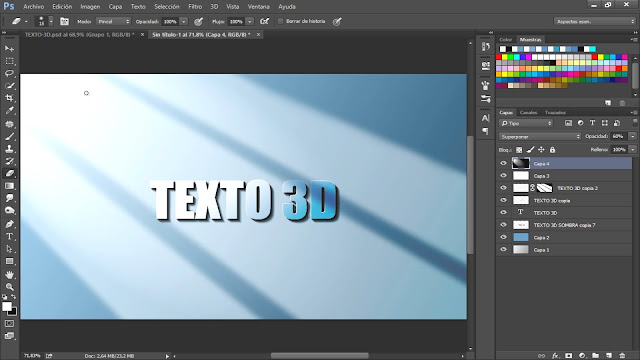The height and width of the screenshot is (360, 640).
Task: Select the History Brush tool
Action: pos(9,161)
